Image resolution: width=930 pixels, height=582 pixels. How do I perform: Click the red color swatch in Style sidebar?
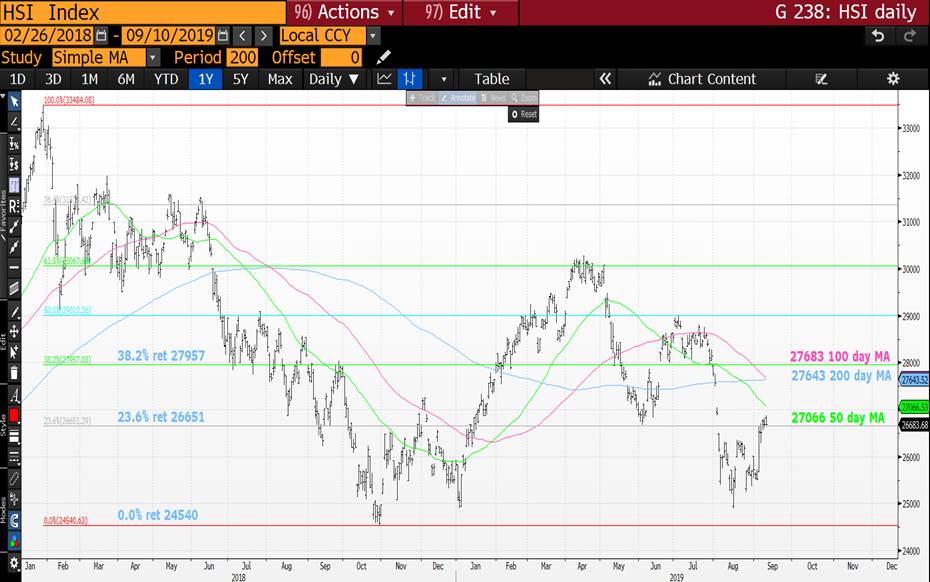coord(14,415)
